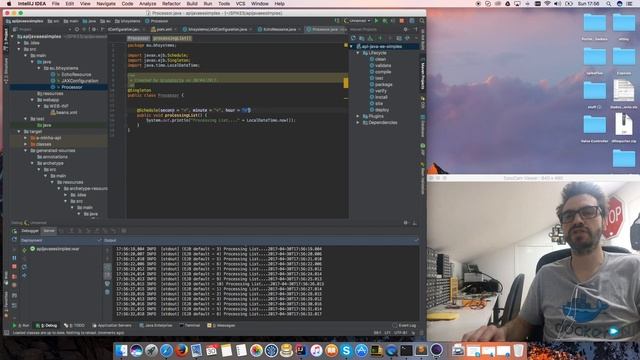Open the Event Log button
Image resolution: width=640 pixels, height=360 pixels.
[x=404, y=326]
